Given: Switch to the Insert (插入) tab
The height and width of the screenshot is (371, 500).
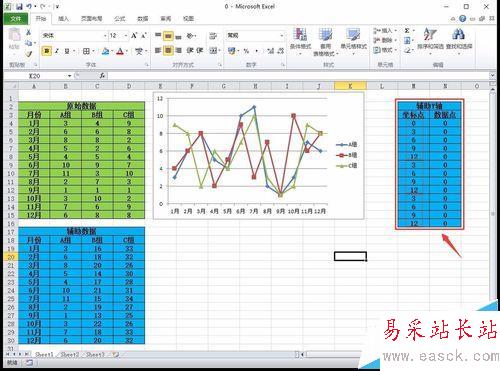Looking at the screenshot, I should 63,19.
